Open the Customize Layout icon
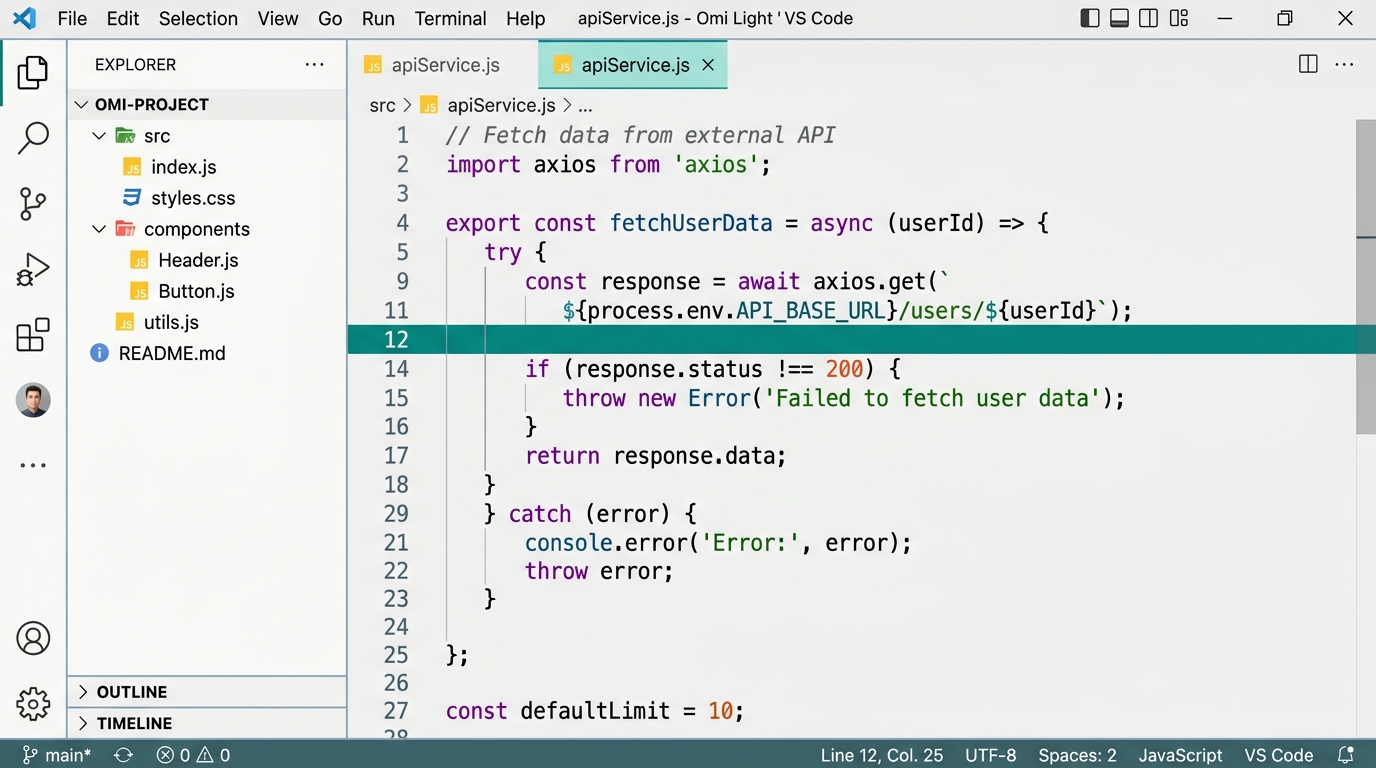This screenshot has width=1376, height=768. click(1180, 18)
